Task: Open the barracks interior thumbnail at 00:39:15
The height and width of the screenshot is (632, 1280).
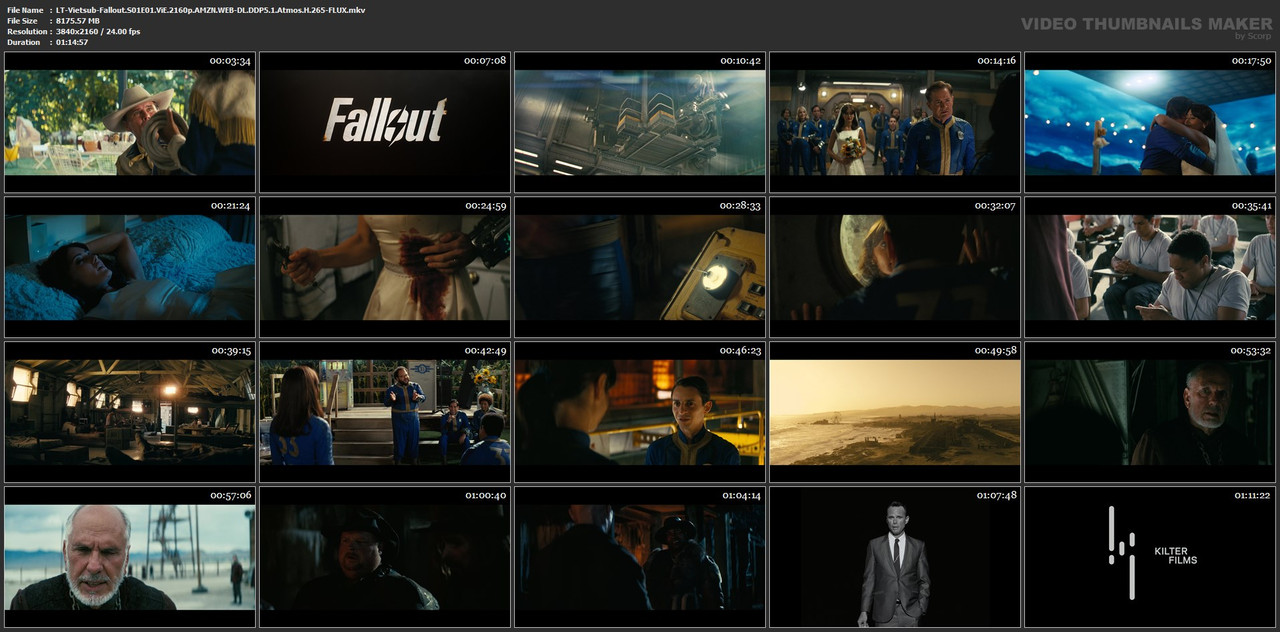Action: (x=130, y=412)
